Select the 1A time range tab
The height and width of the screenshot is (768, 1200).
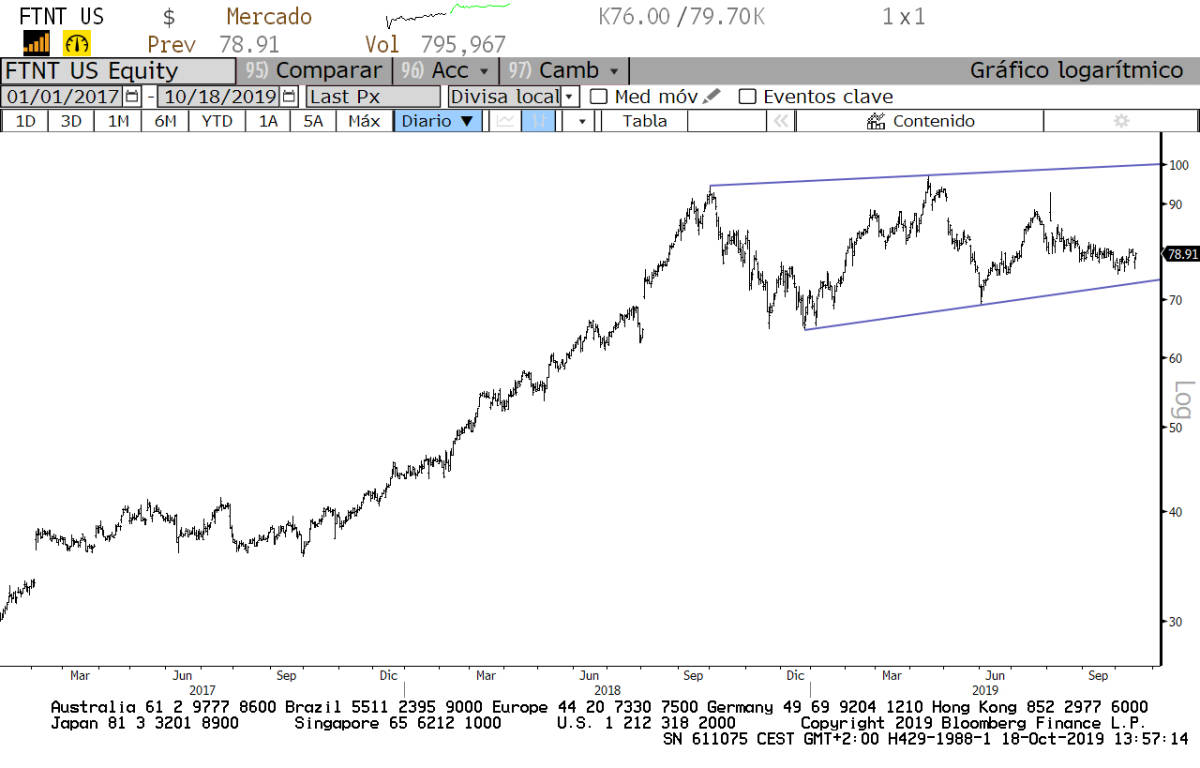[268, 121]
